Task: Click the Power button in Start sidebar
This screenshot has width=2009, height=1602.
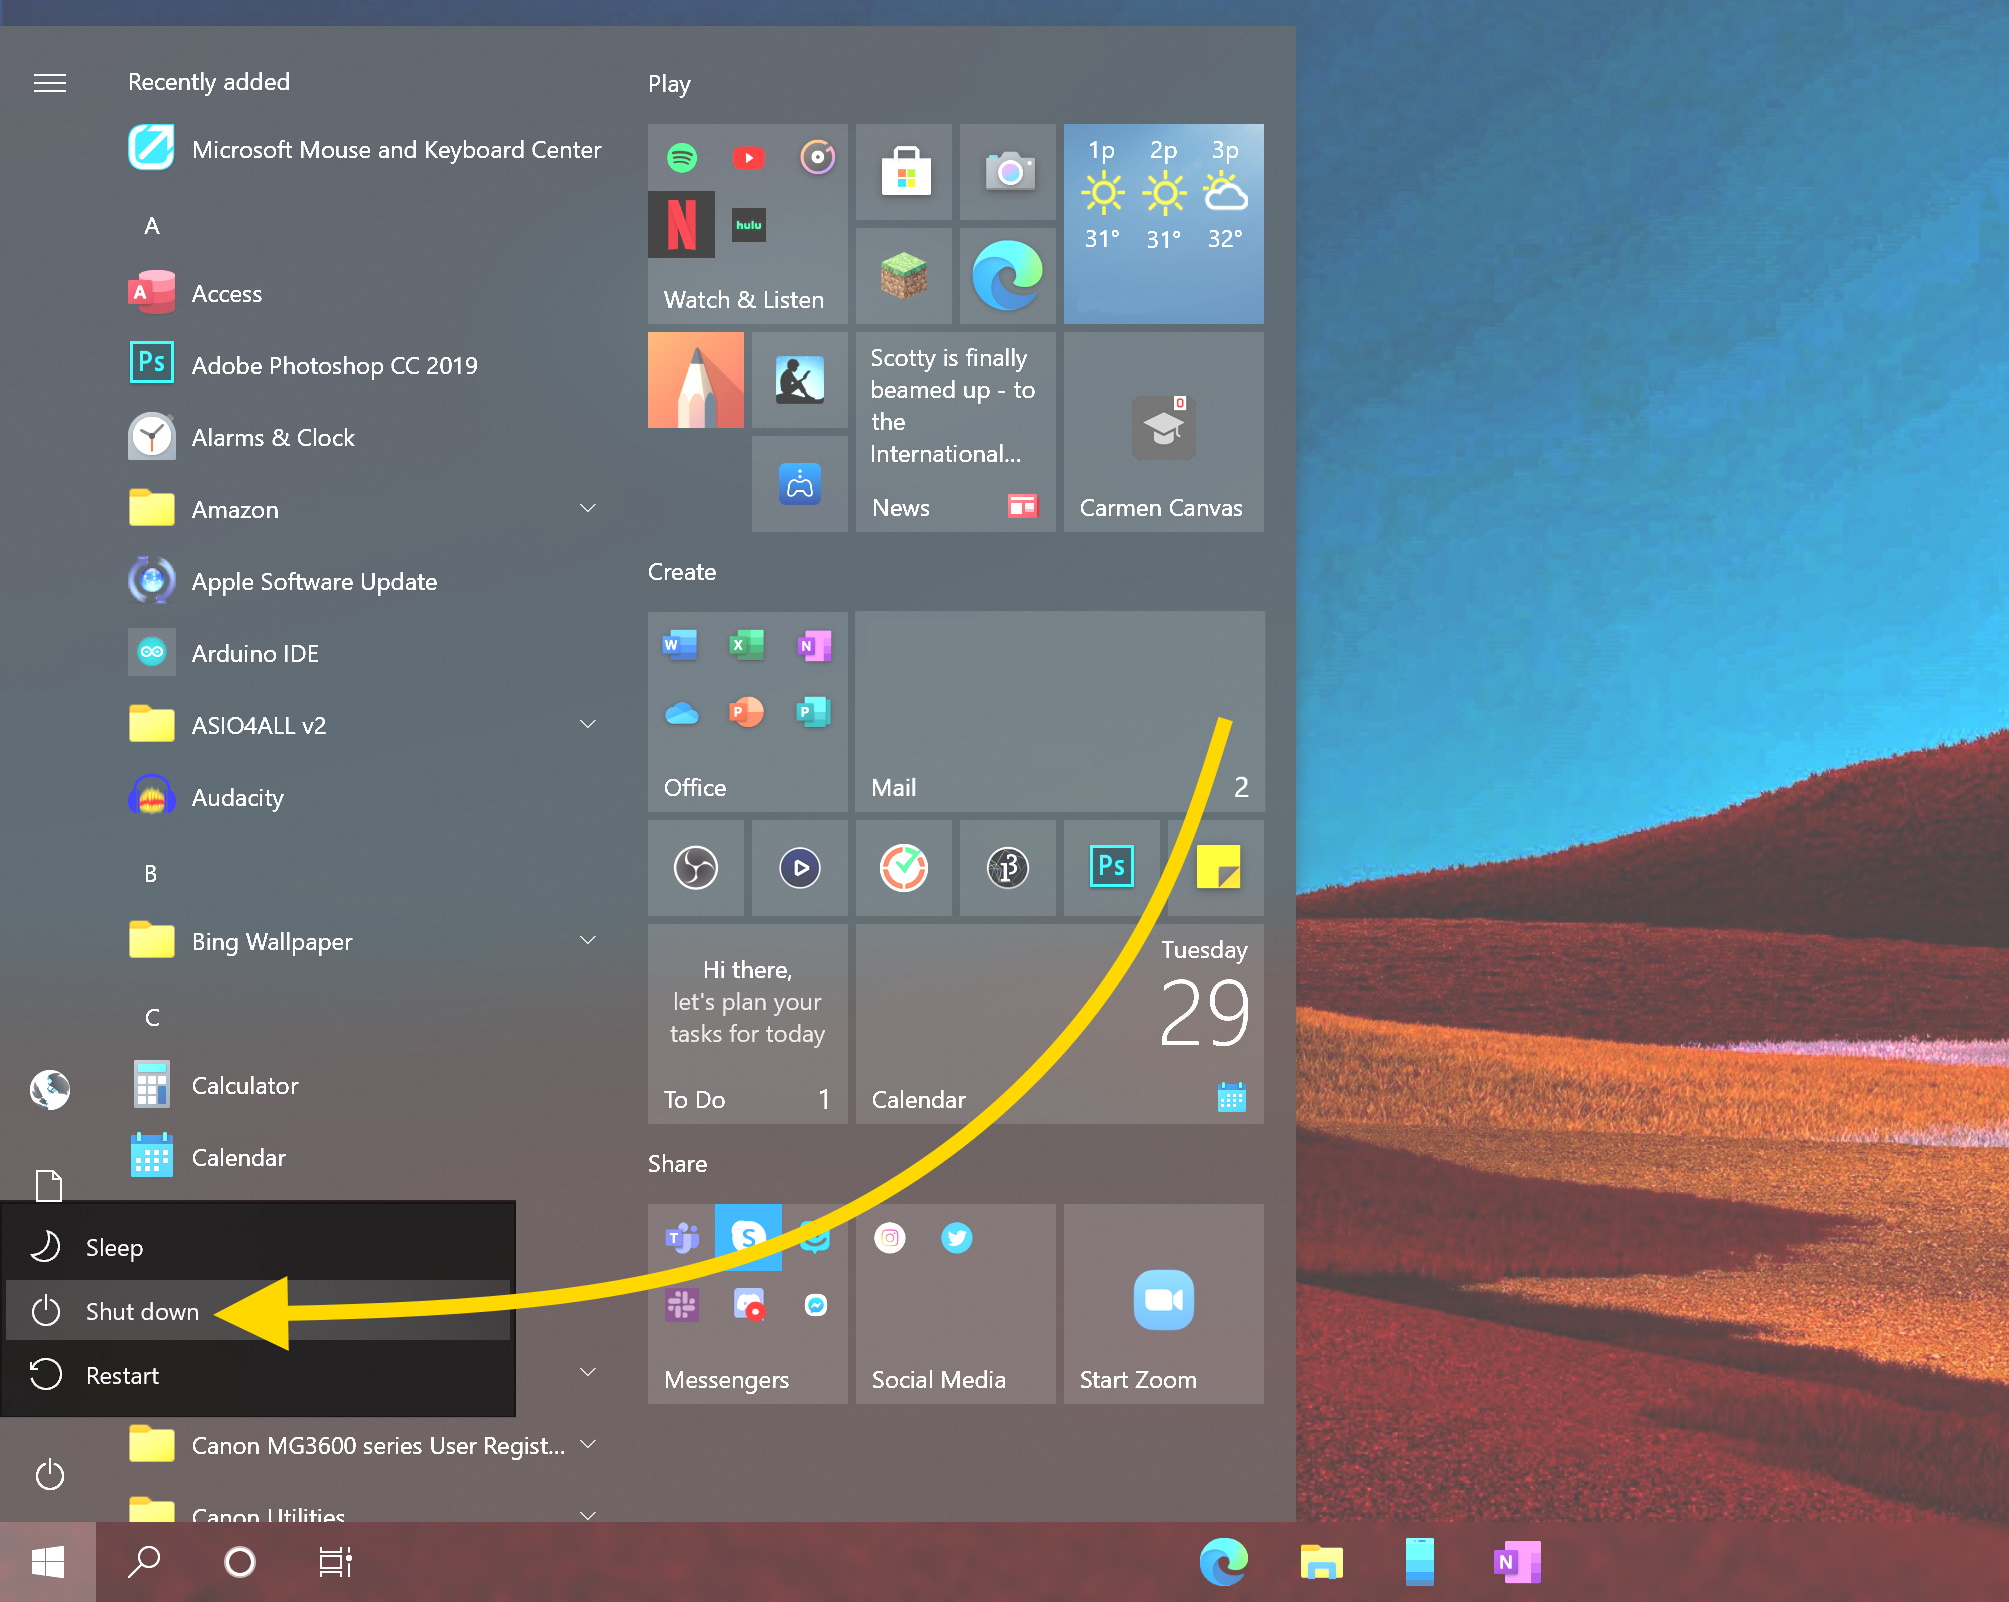Action: (x=50, y=1474)
